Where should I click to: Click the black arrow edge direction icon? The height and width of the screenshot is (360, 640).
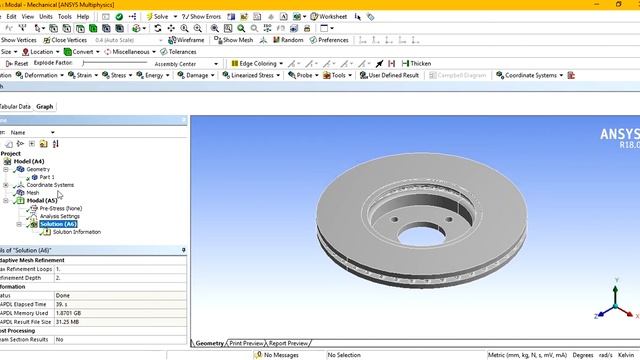tap(380, 64)
